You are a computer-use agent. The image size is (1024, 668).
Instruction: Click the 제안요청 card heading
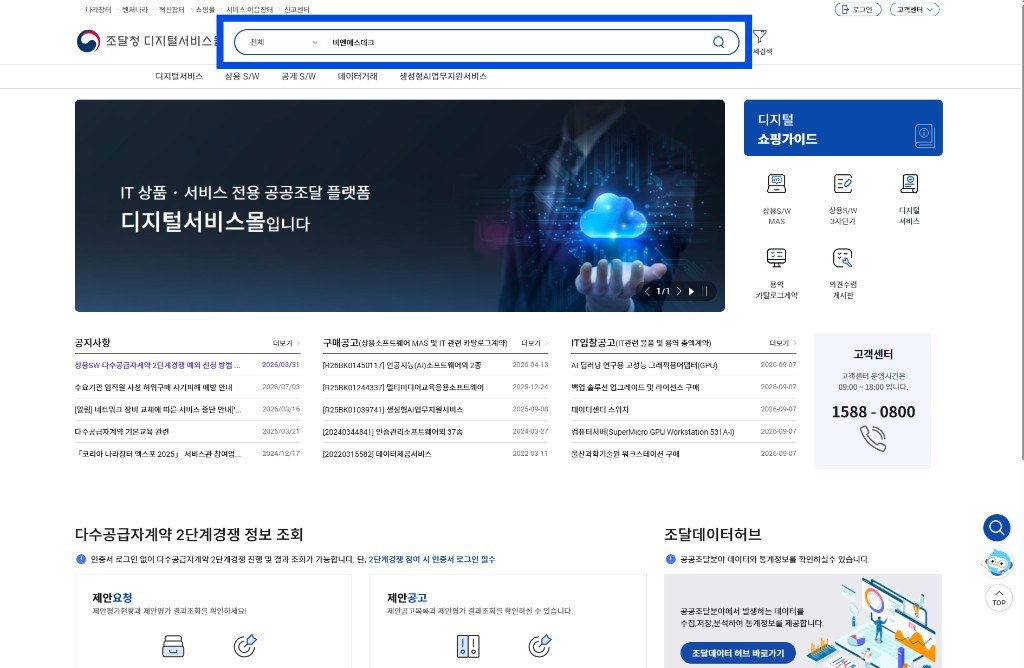click(112, 597)
